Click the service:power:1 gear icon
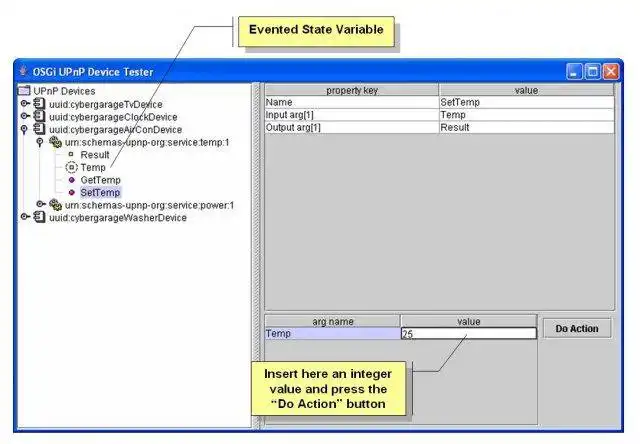Screen dimensions: 640x444 pyautogui.click(x=55, y=204)
